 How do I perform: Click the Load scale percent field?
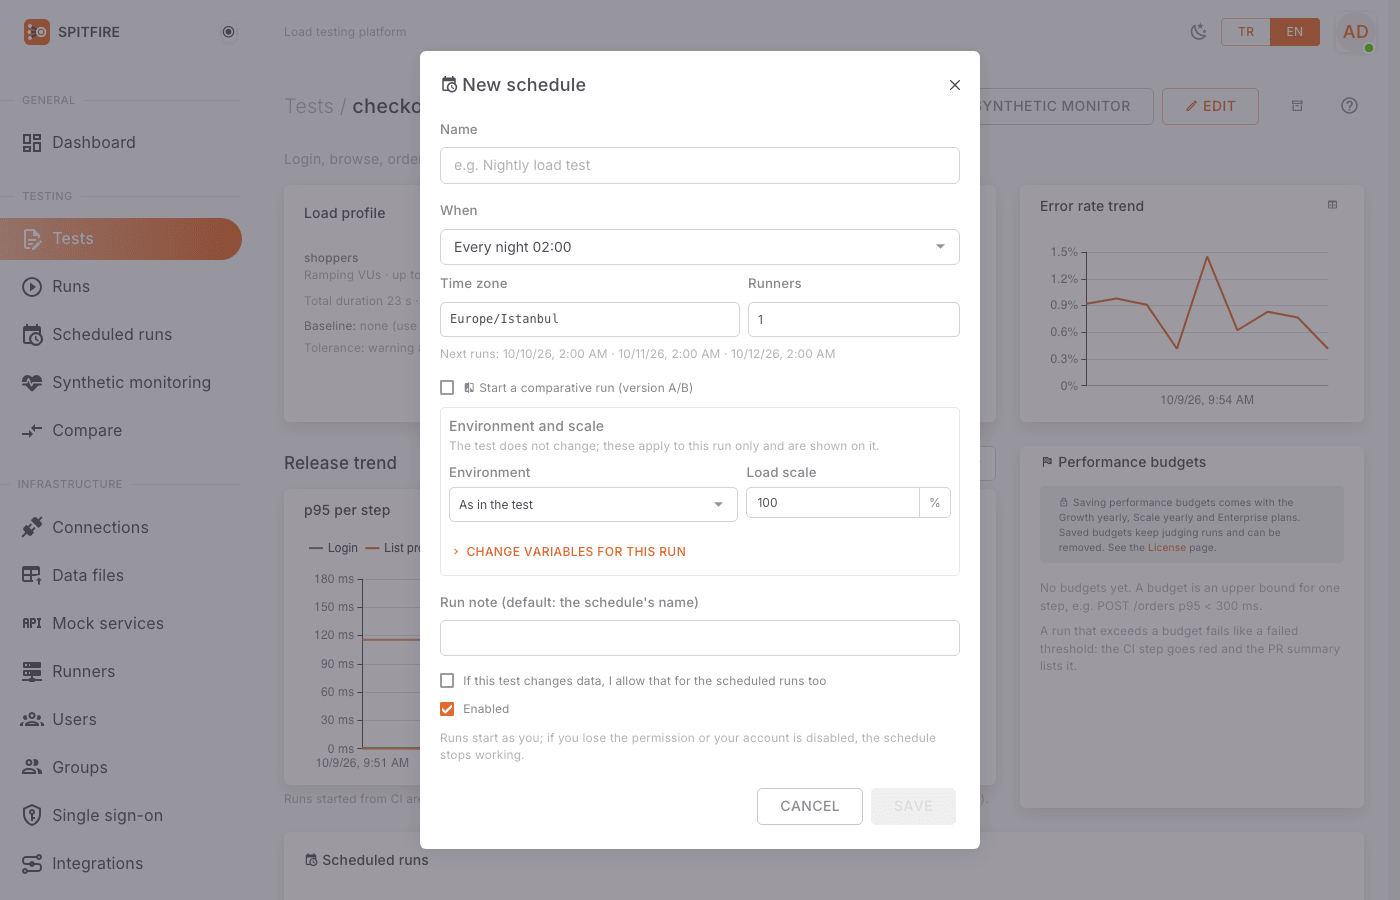coord(833,503)
